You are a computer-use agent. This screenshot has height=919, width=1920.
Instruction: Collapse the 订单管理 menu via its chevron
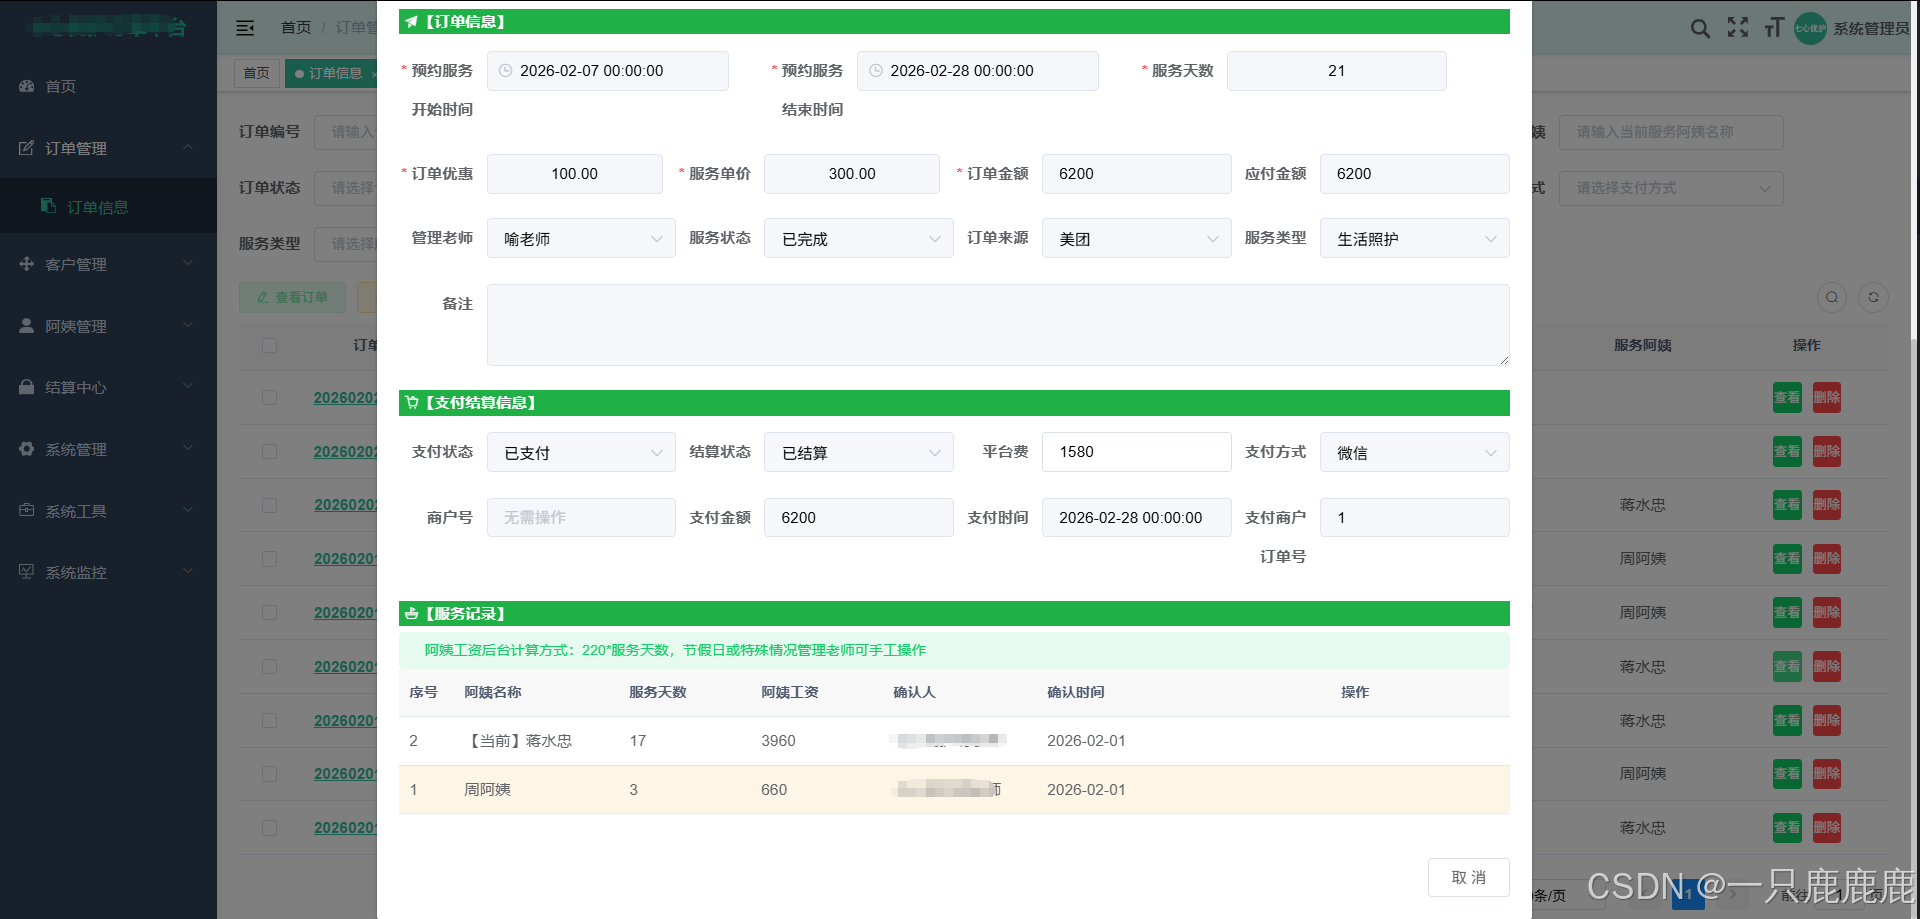[188, 147]
